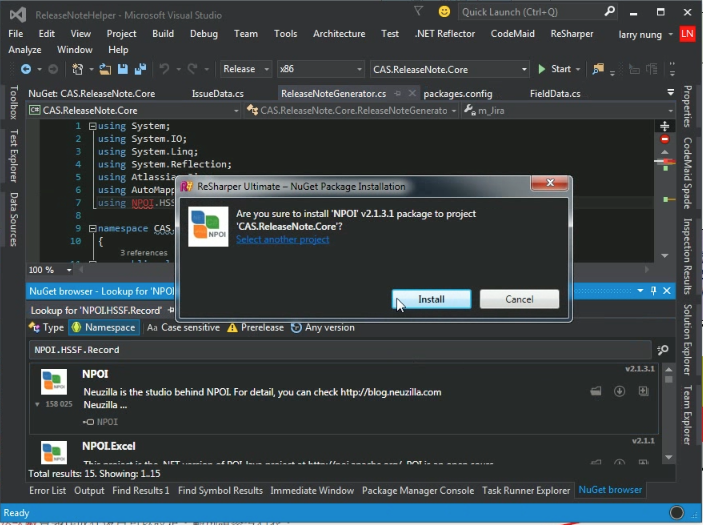Close the NuGet browser panel
The height and width of the screenshot is (525, 703).
click(x=667, y=291)
